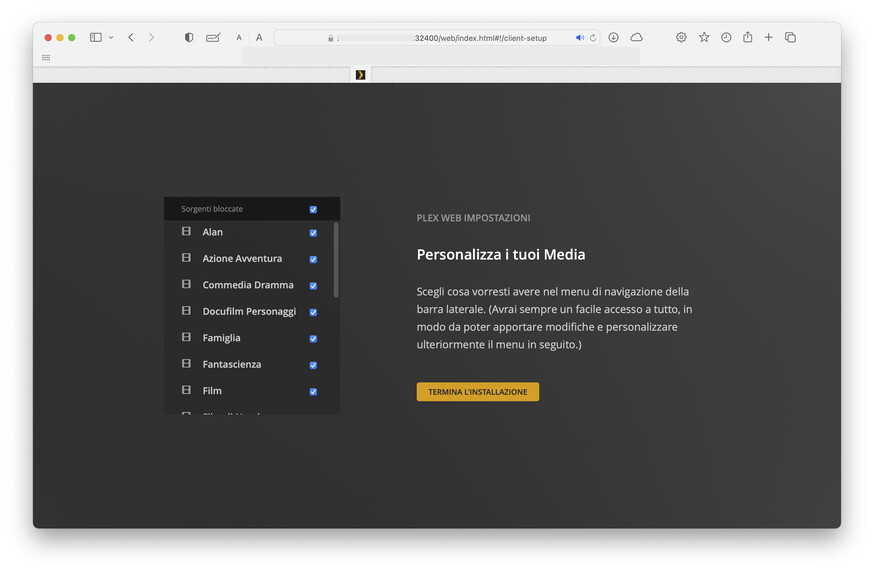The image size is (874, 572).
Task: Go forward to the next page
Action: point(152,37)
